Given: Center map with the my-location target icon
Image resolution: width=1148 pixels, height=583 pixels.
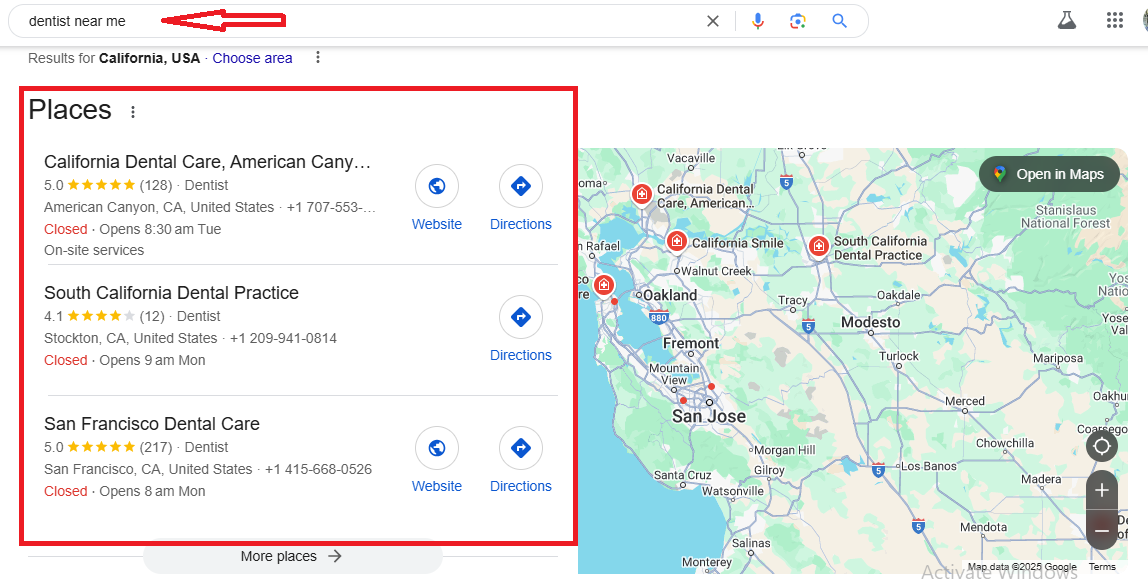Looking at the screenshot, I should click(x=1101, y=446).
